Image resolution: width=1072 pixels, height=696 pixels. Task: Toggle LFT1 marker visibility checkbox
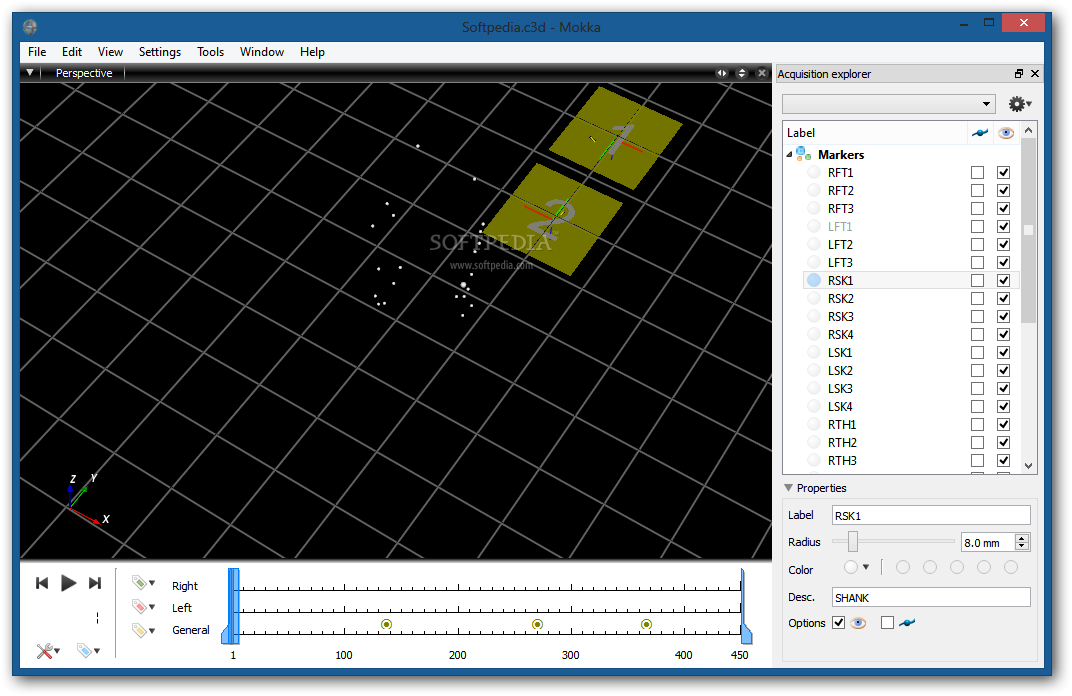pyautogui.click(x=1004, y=226)
